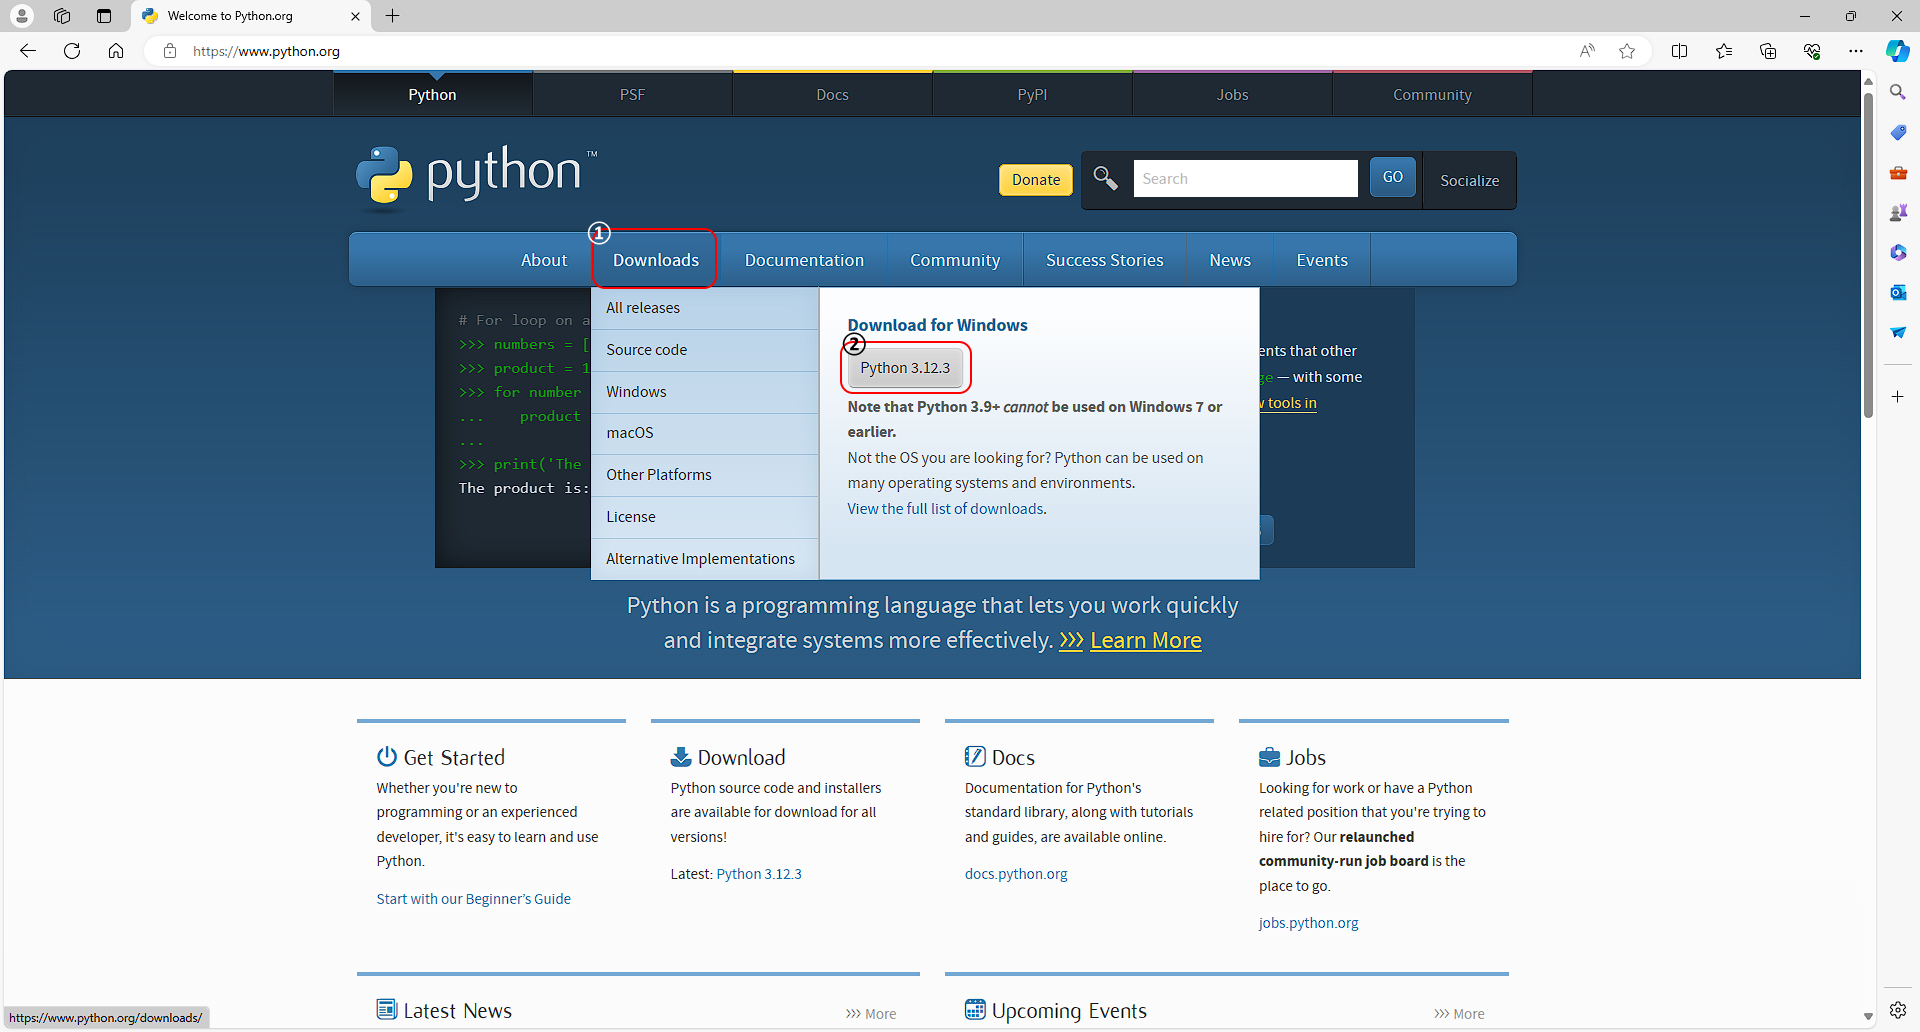Open Outlook from the Edge sidebar

1899,292
